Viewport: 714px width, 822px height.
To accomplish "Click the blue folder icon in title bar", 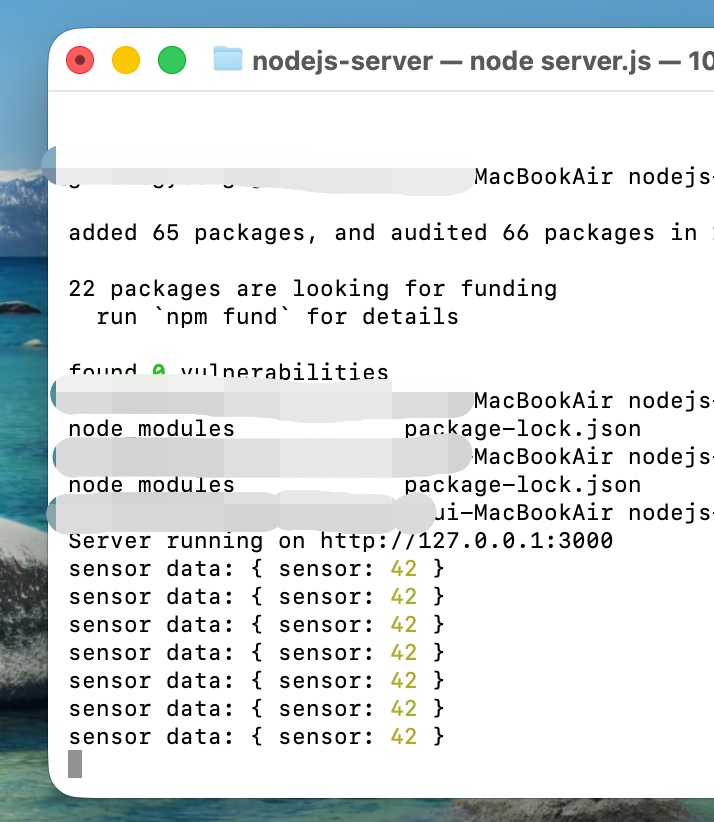I will pos(228,60).
